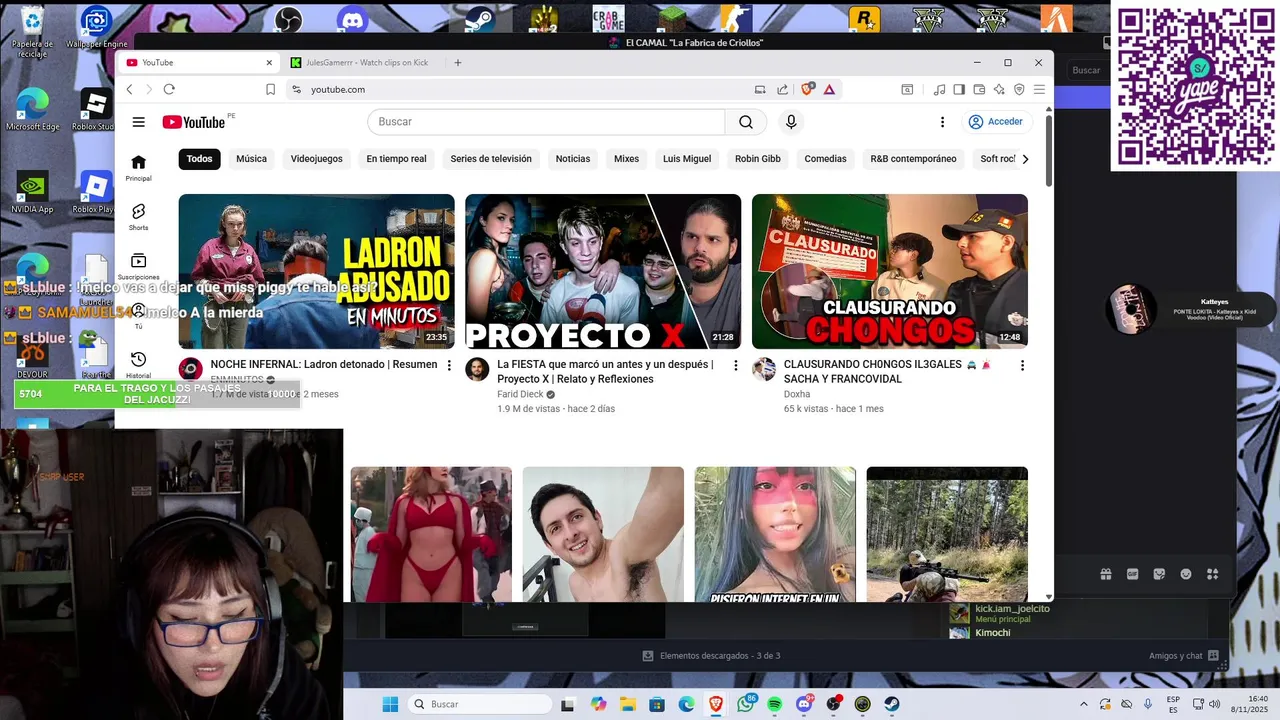Open Suscripciones in the YouTube sidebar
This screenshot has width=1280, height=720.
[138, 266]
